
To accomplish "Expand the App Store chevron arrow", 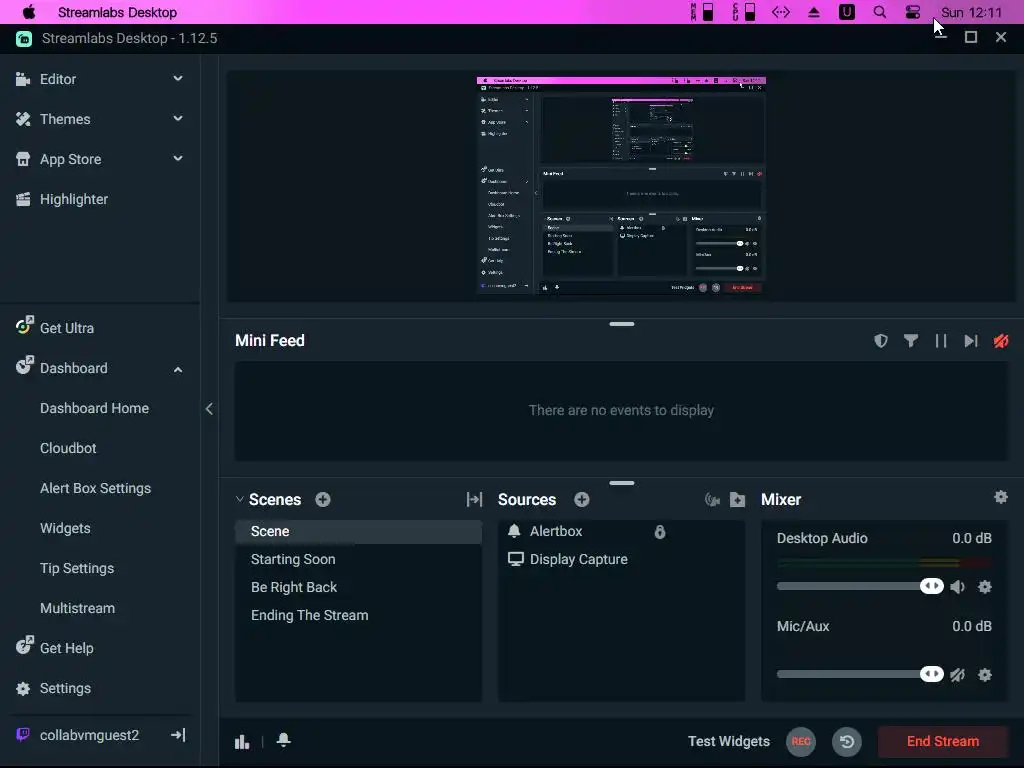I will 178,158.
